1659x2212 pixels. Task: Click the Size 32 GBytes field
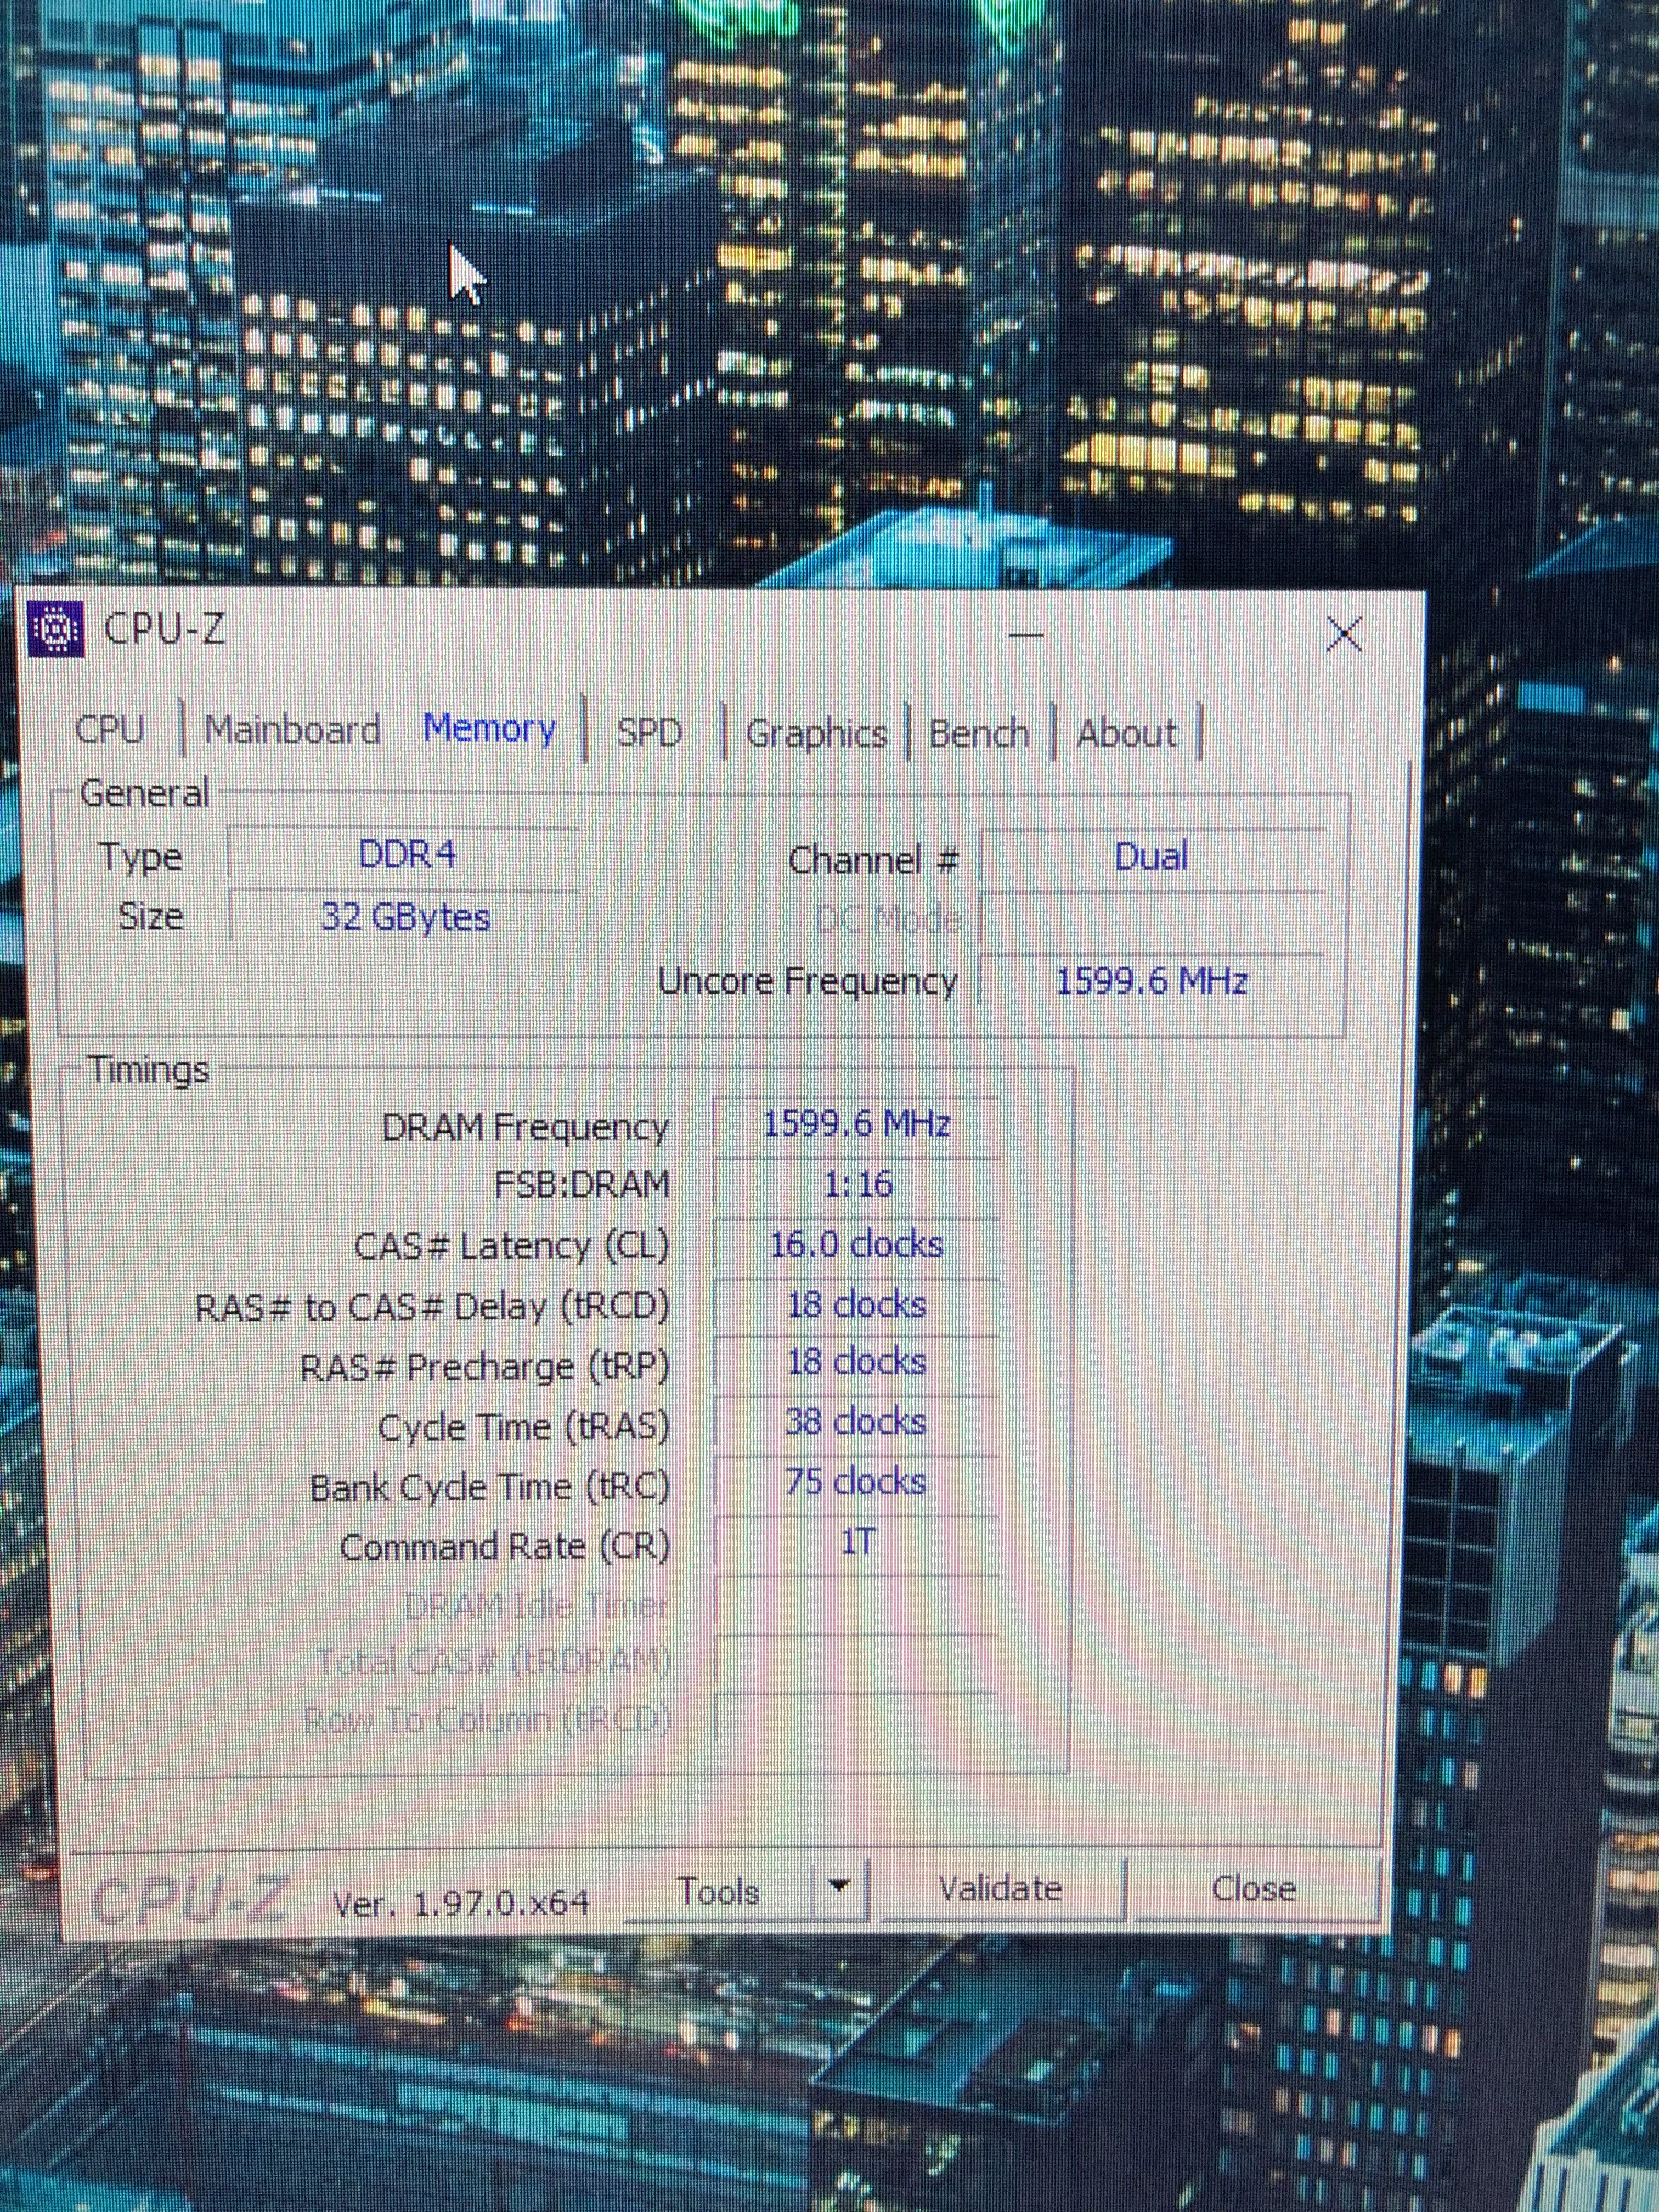(405, 917)
